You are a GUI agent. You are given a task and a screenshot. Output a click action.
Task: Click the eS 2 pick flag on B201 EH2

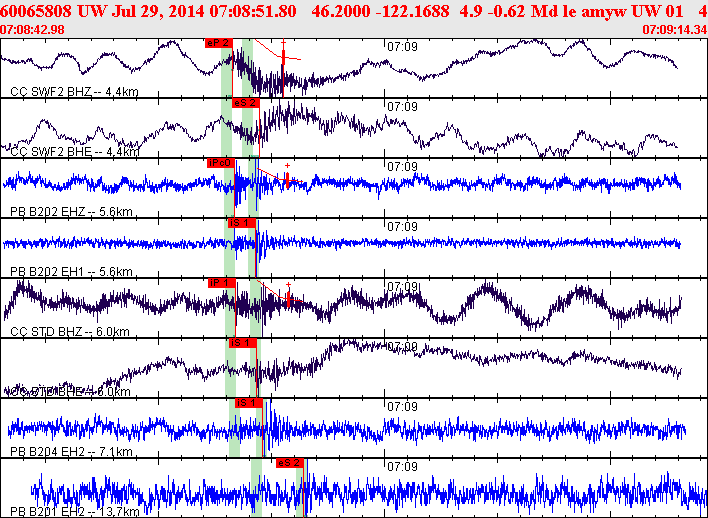[290, 463]
